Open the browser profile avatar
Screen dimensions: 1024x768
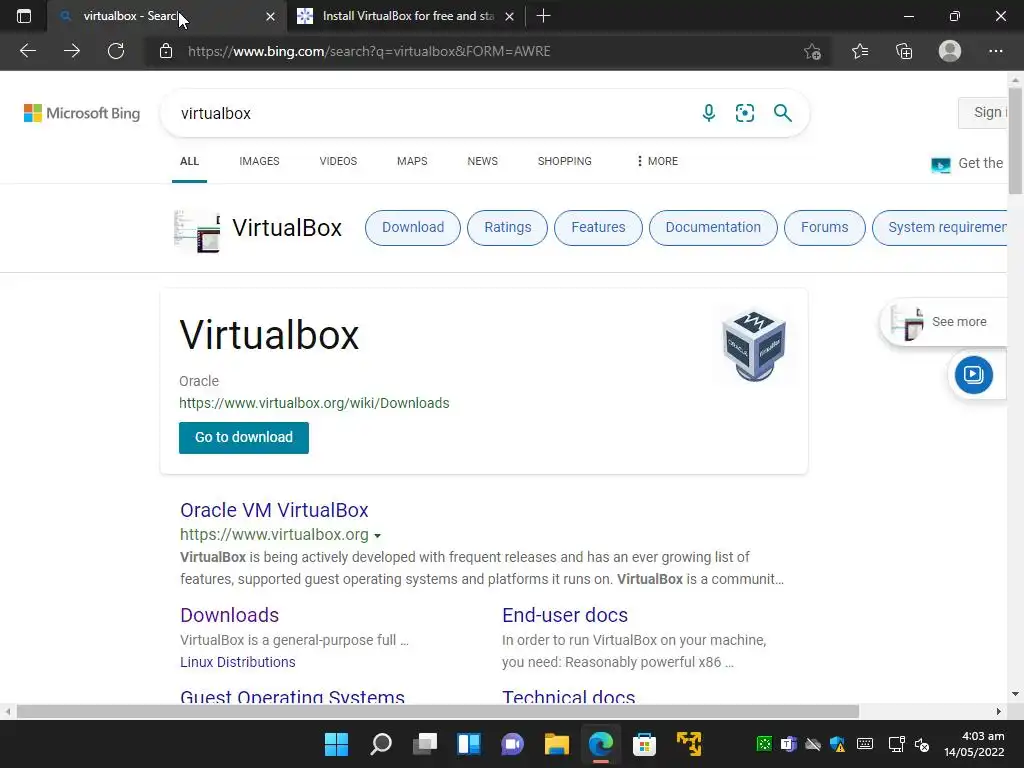tap(950, 51)
